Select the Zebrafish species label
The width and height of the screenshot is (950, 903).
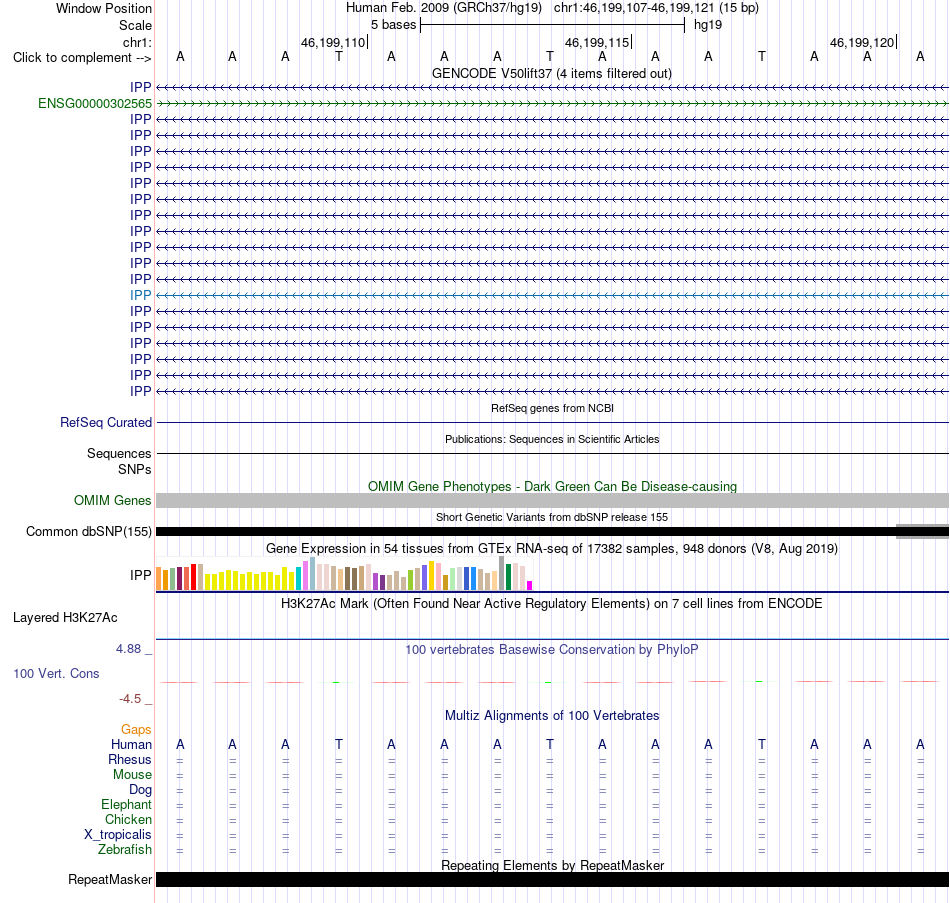125,850
